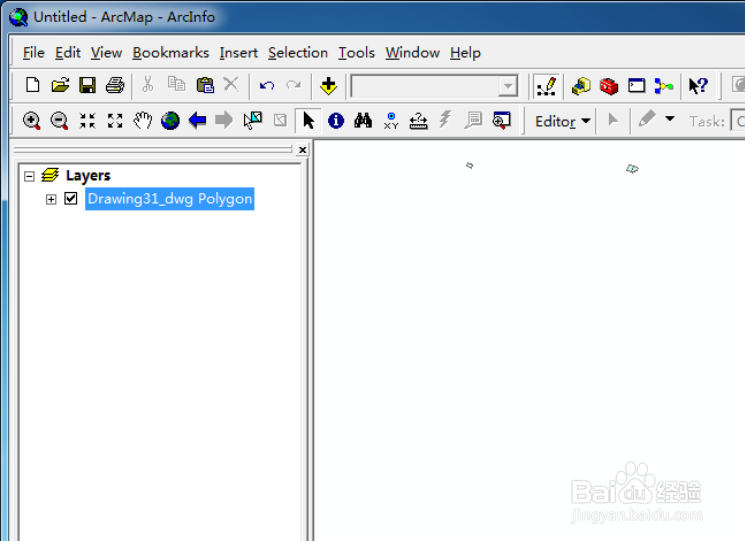Viewport: 745px width, 541px height.
Task: Open the Edit menu
Action: [68, 53]
